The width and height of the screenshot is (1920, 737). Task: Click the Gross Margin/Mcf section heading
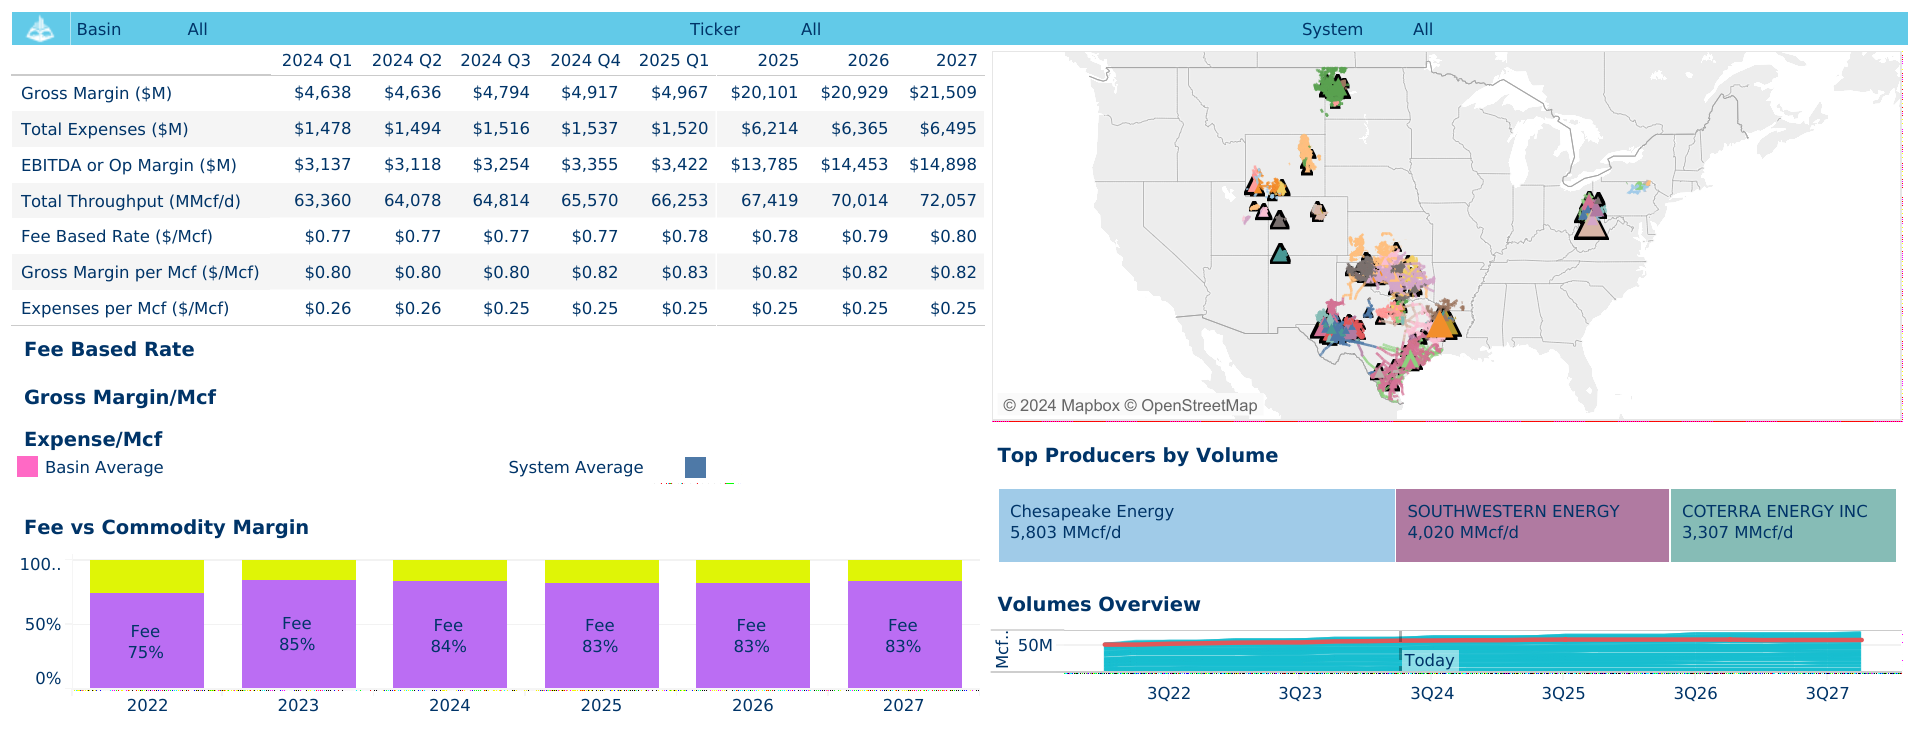[x=120, y=397]
